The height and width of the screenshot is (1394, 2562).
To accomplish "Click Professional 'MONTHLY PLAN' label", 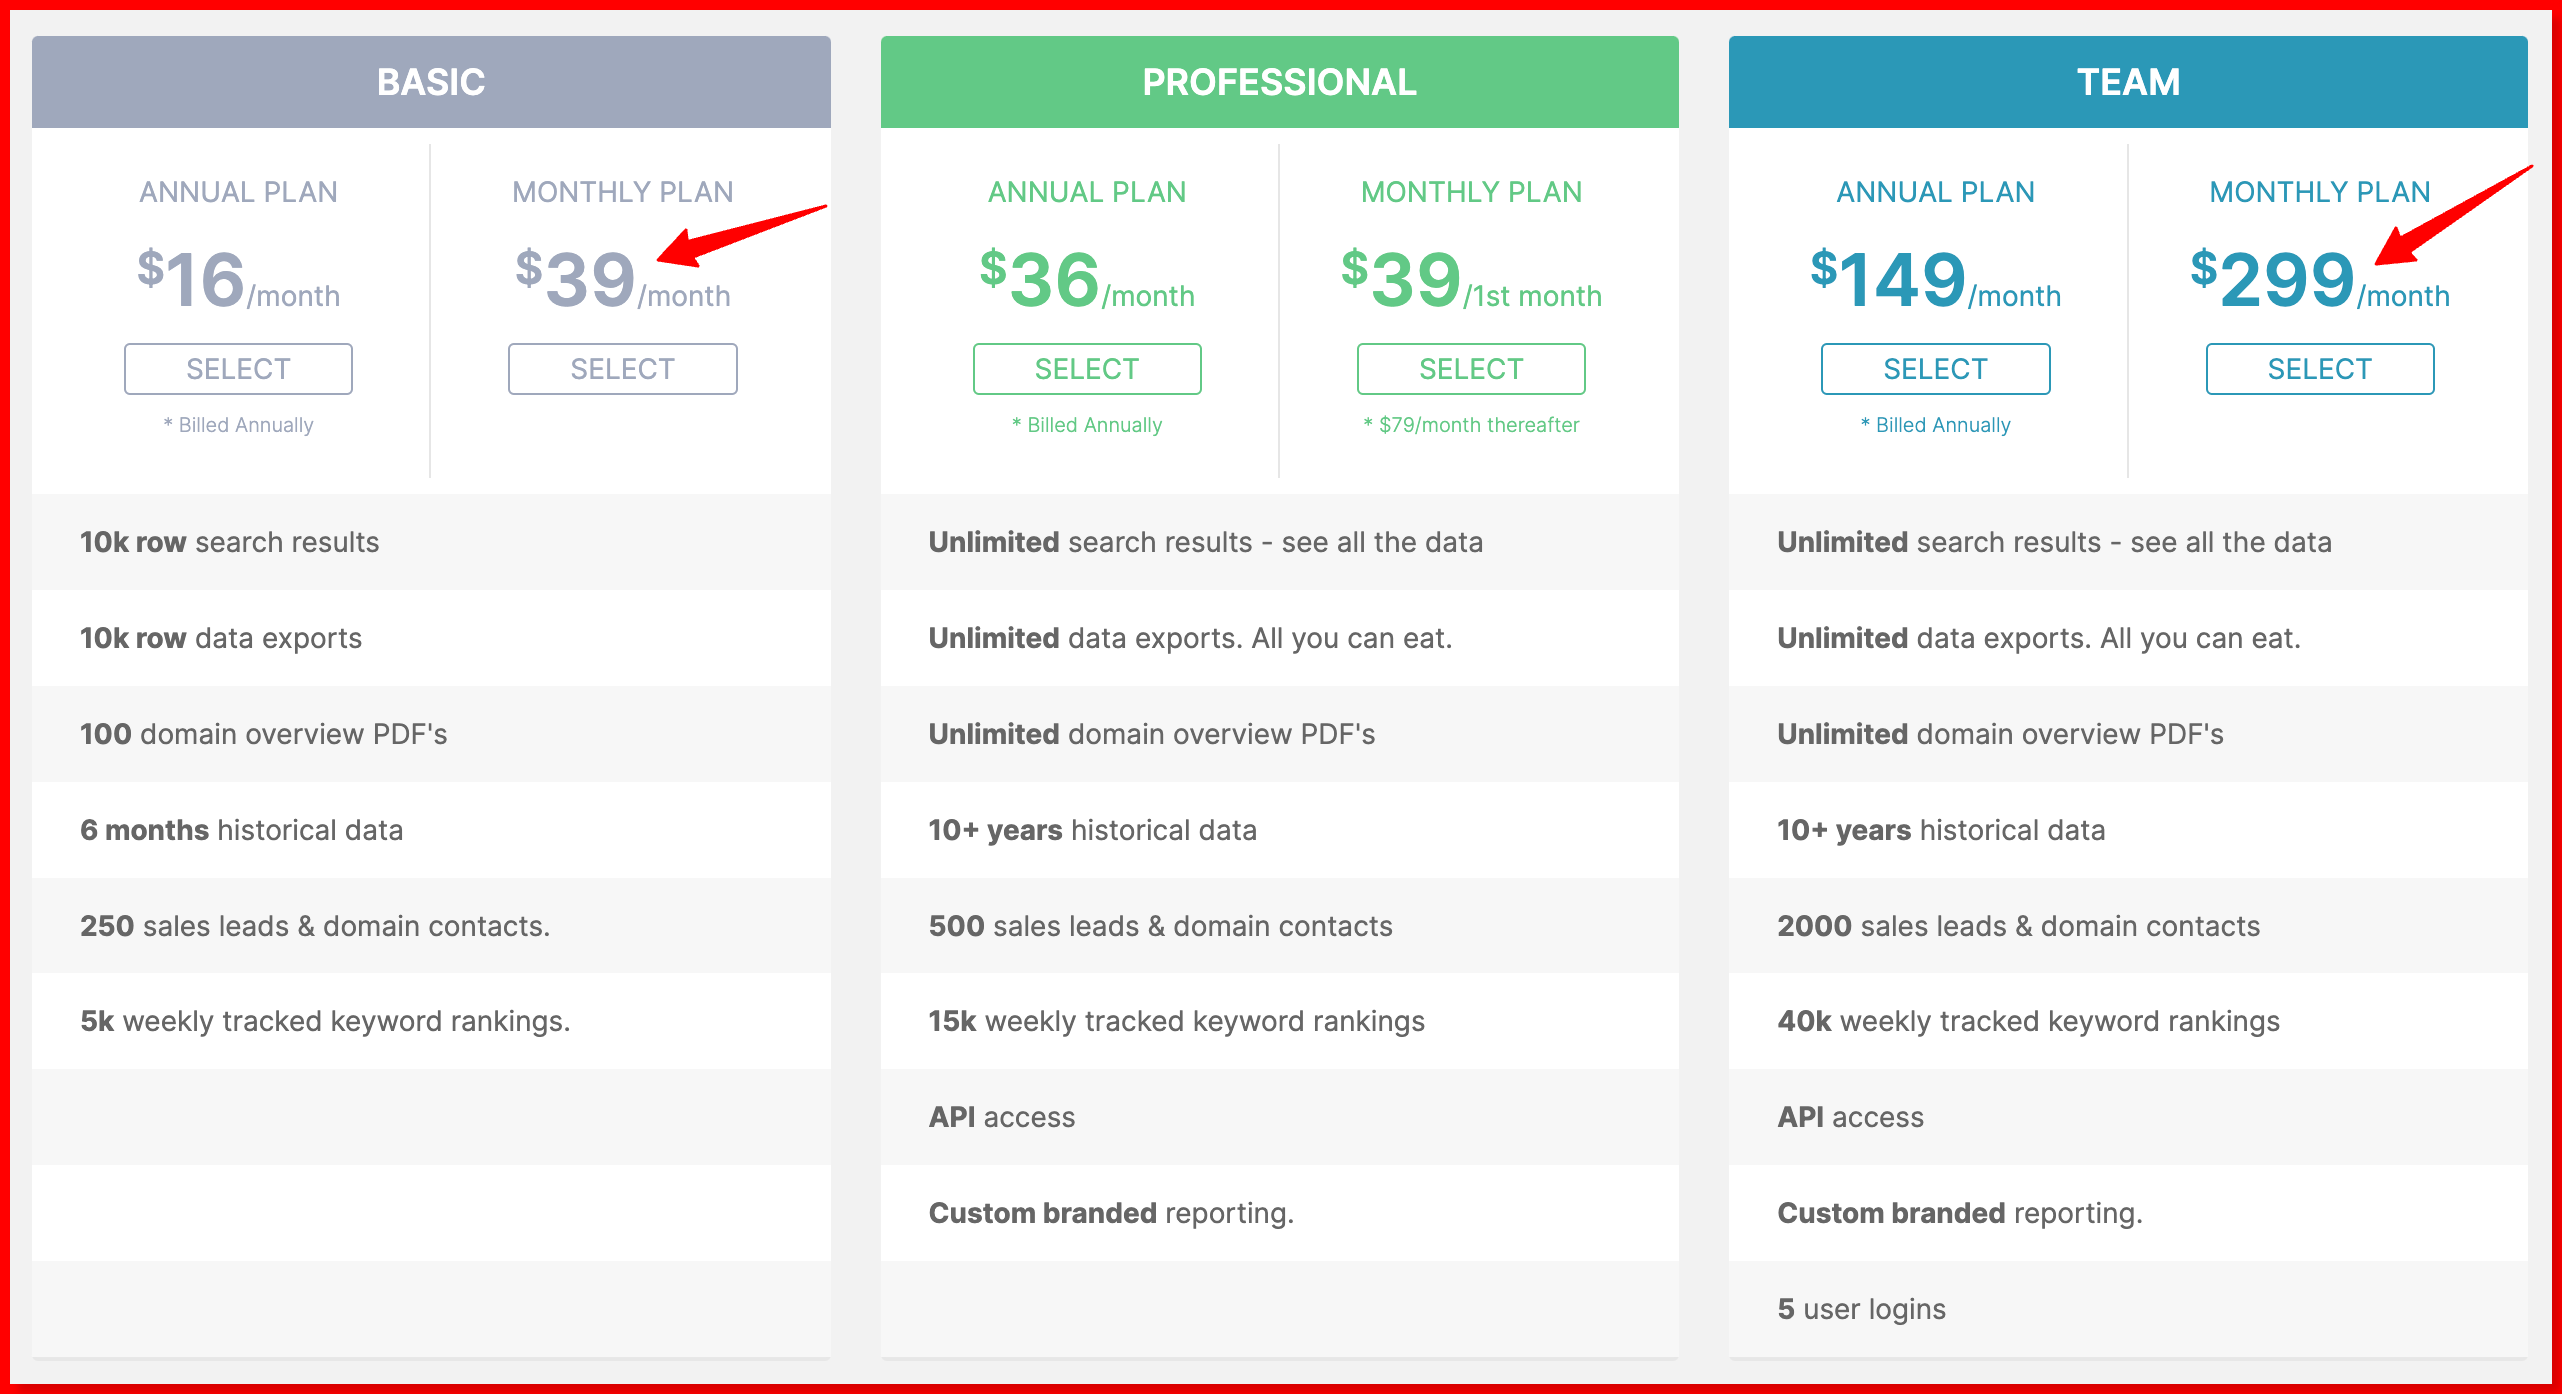I will 1471,192.
